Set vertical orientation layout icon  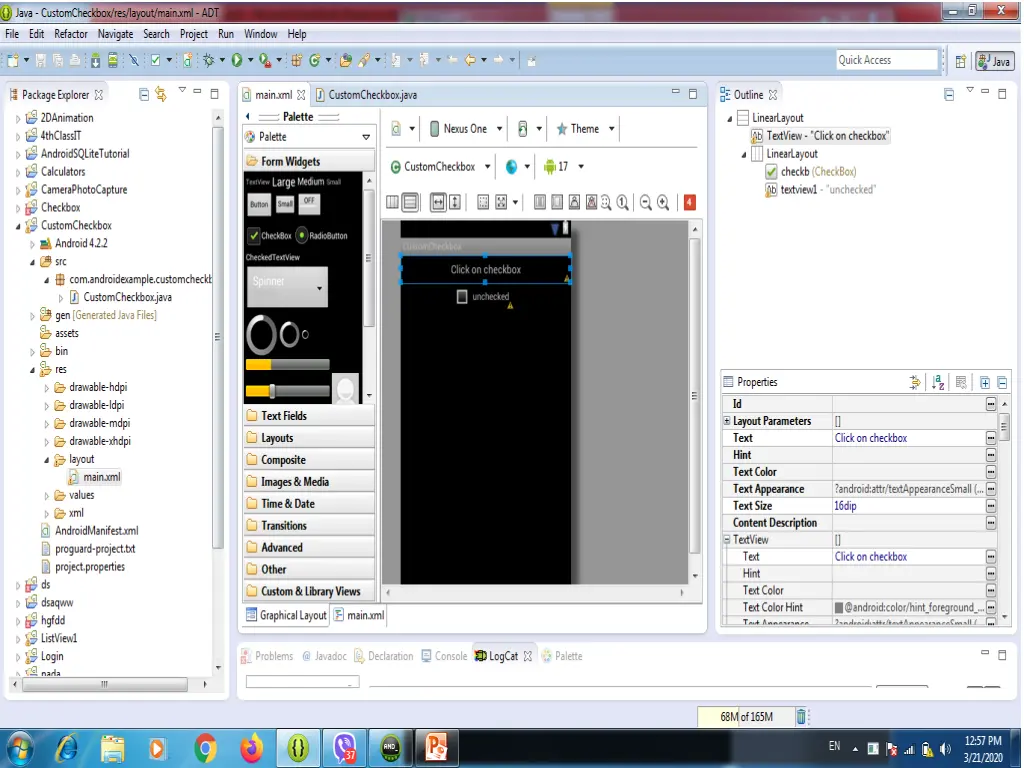[410, 202]
